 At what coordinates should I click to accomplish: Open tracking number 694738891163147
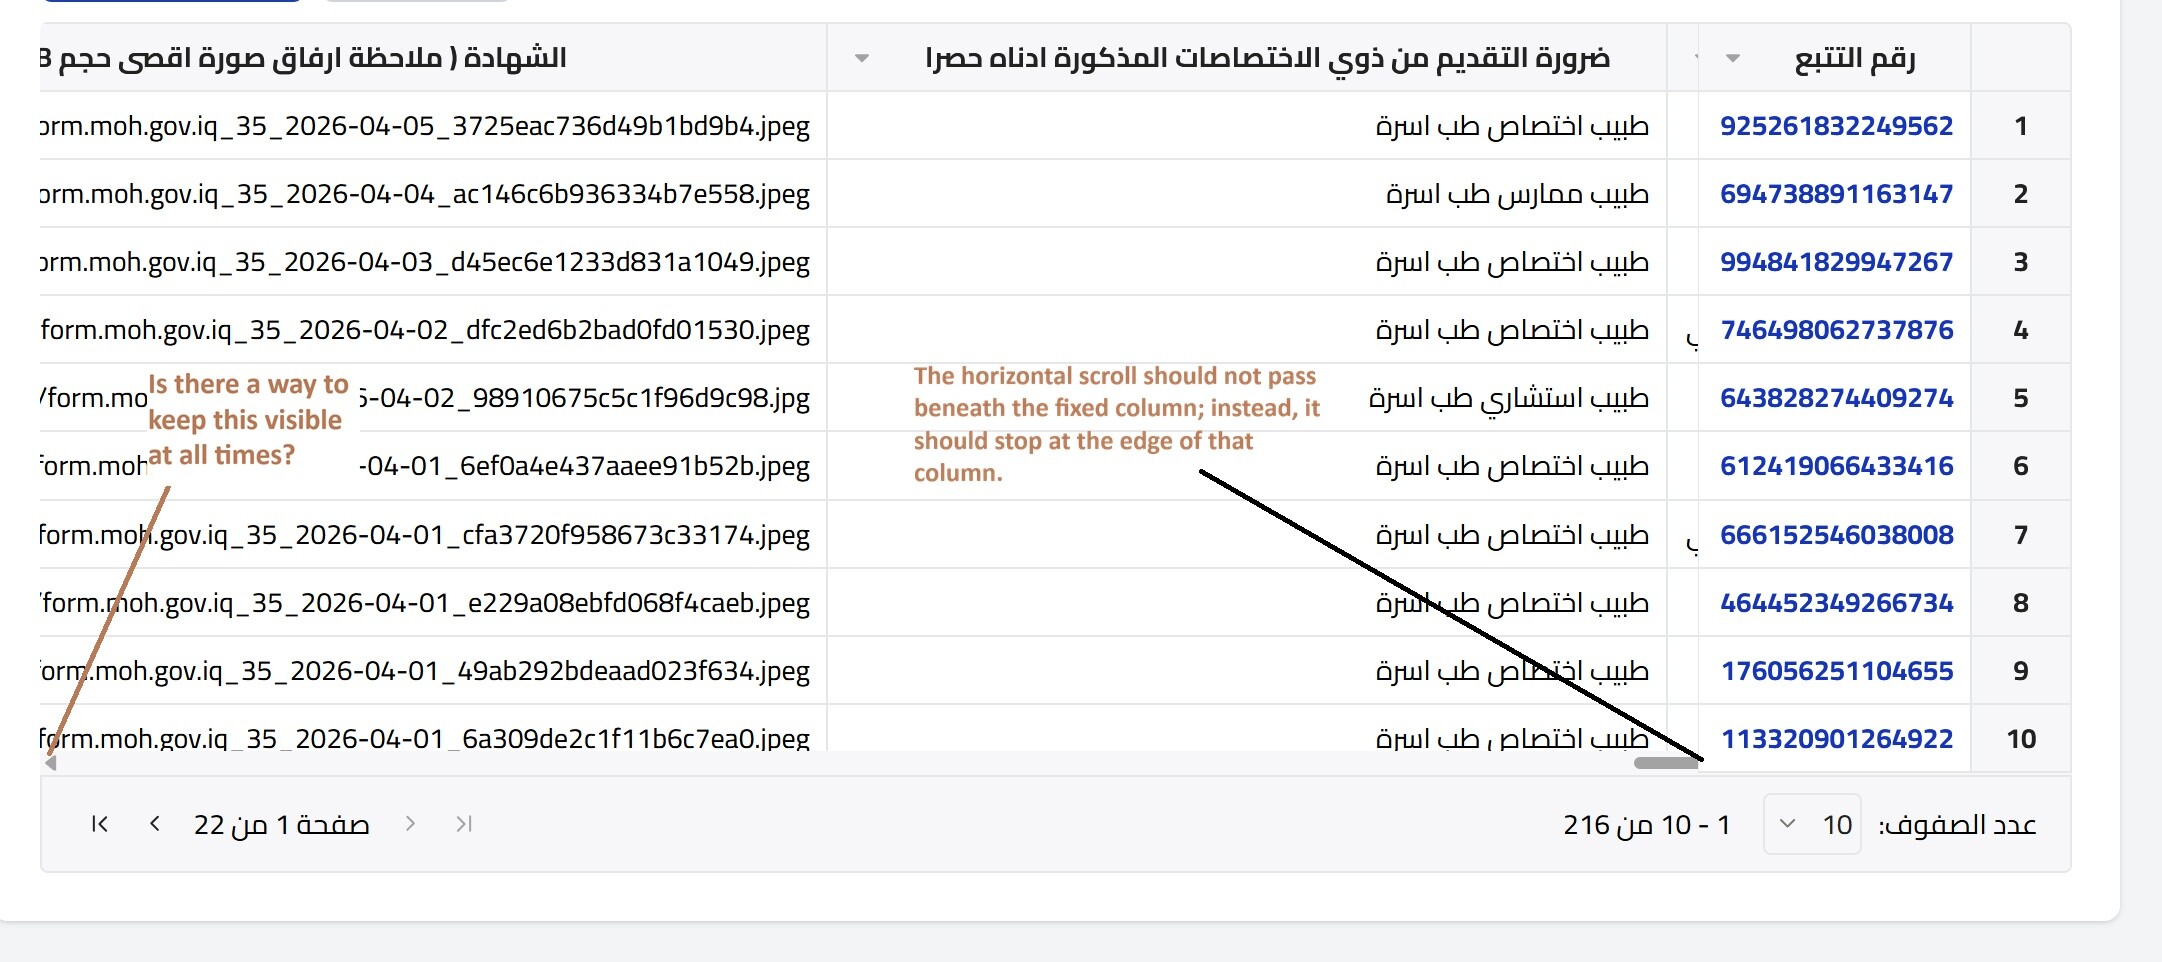point(1836,194)
